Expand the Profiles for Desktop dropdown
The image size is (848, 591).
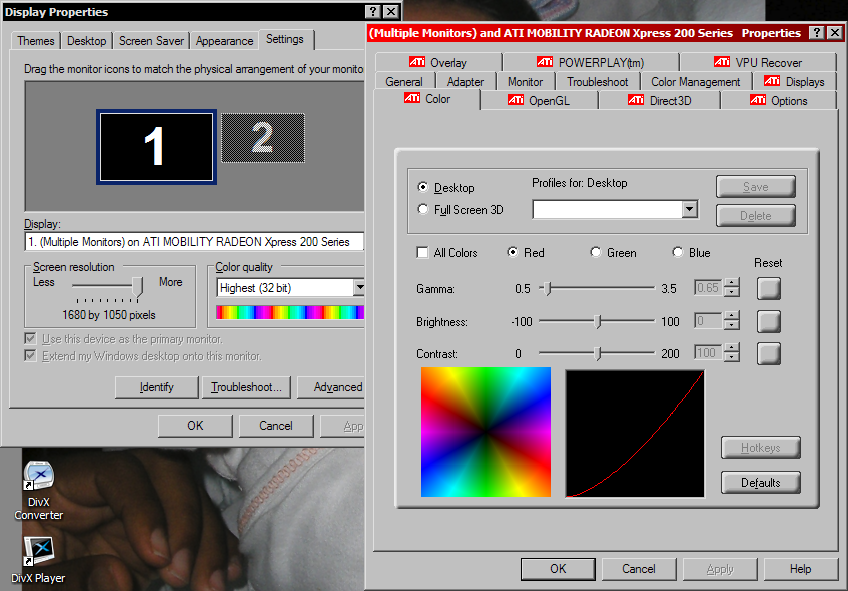coord(689,209)
